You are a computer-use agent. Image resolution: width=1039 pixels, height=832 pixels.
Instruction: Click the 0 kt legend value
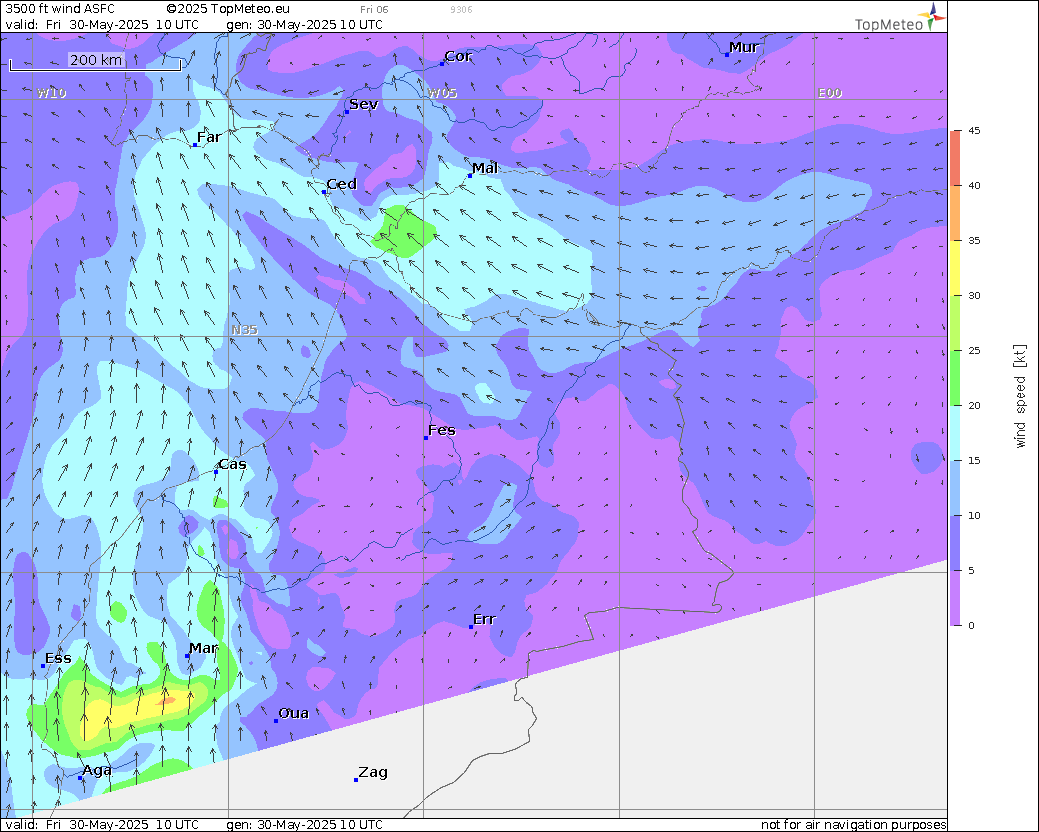[x=971, y=625]
